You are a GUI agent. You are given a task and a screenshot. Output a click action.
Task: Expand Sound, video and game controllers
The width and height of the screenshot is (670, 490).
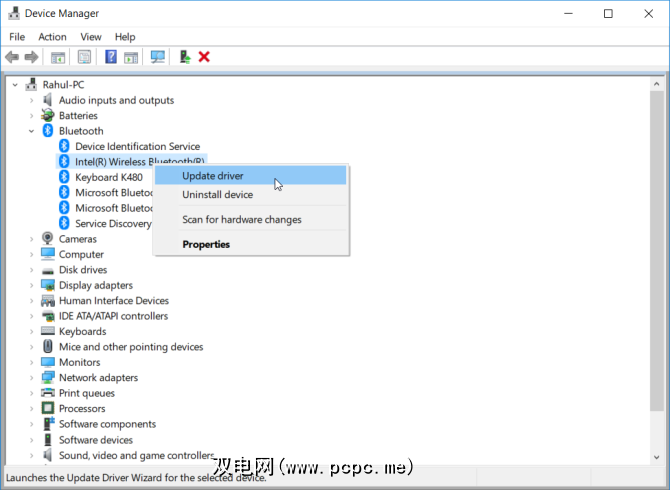(x=31, y=455)
